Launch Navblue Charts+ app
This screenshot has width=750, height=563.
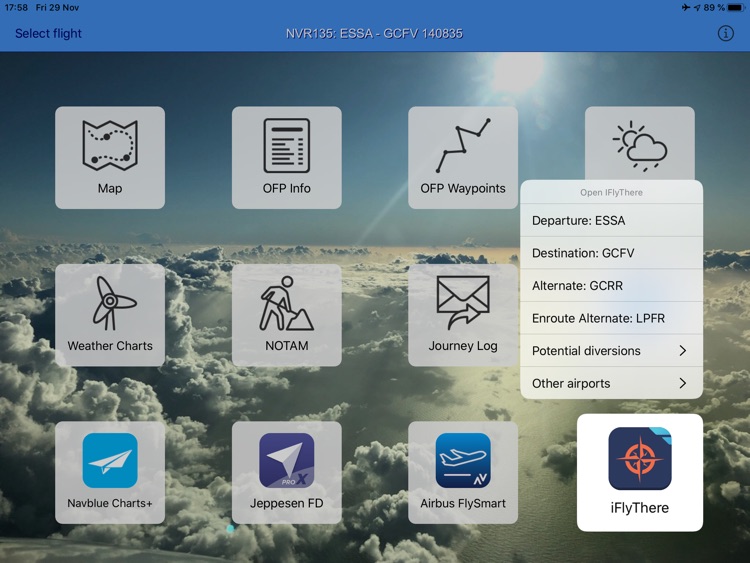pos(110,472)
